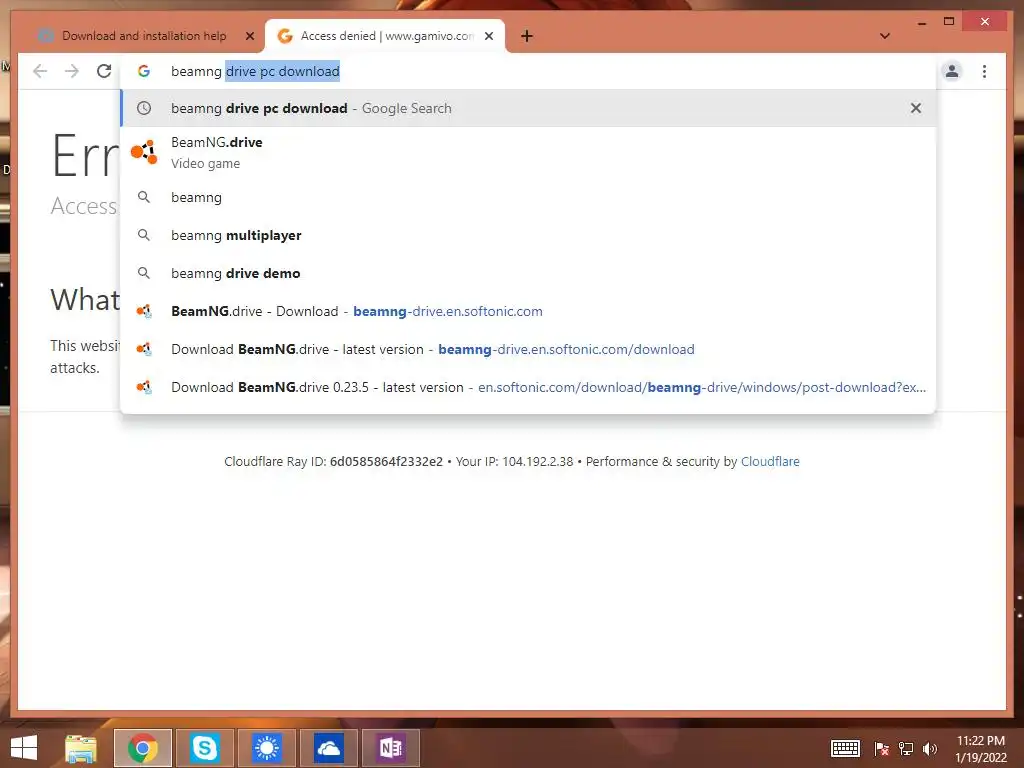
Task: Maximize the Chrome window
Action: [949, 22]
